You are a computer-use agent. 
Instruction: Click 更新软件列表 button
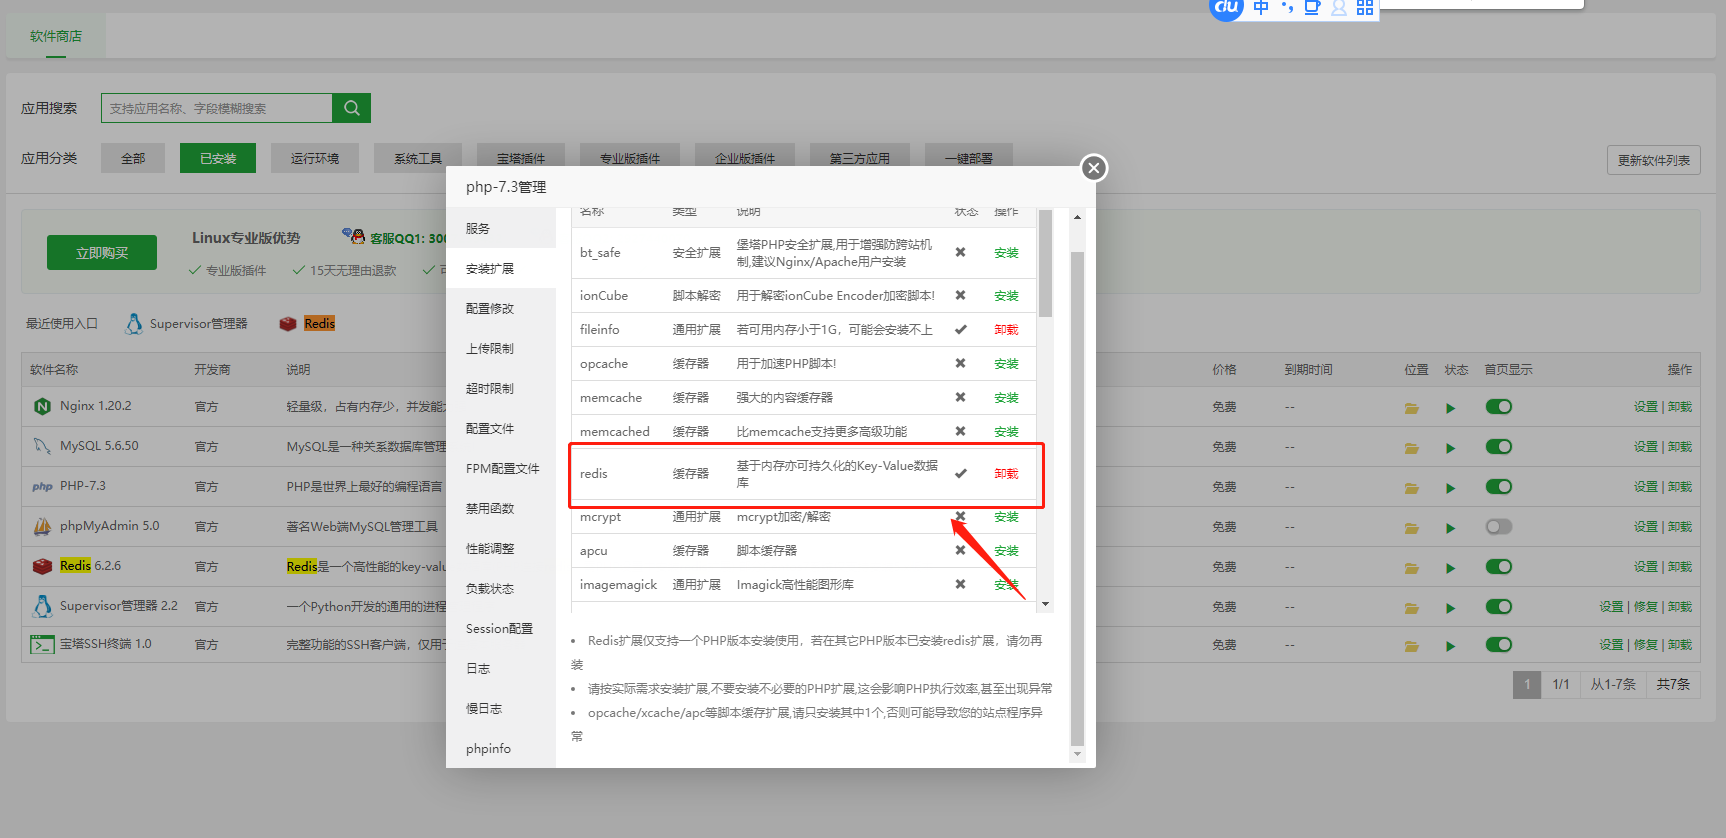pos(1654,160)
